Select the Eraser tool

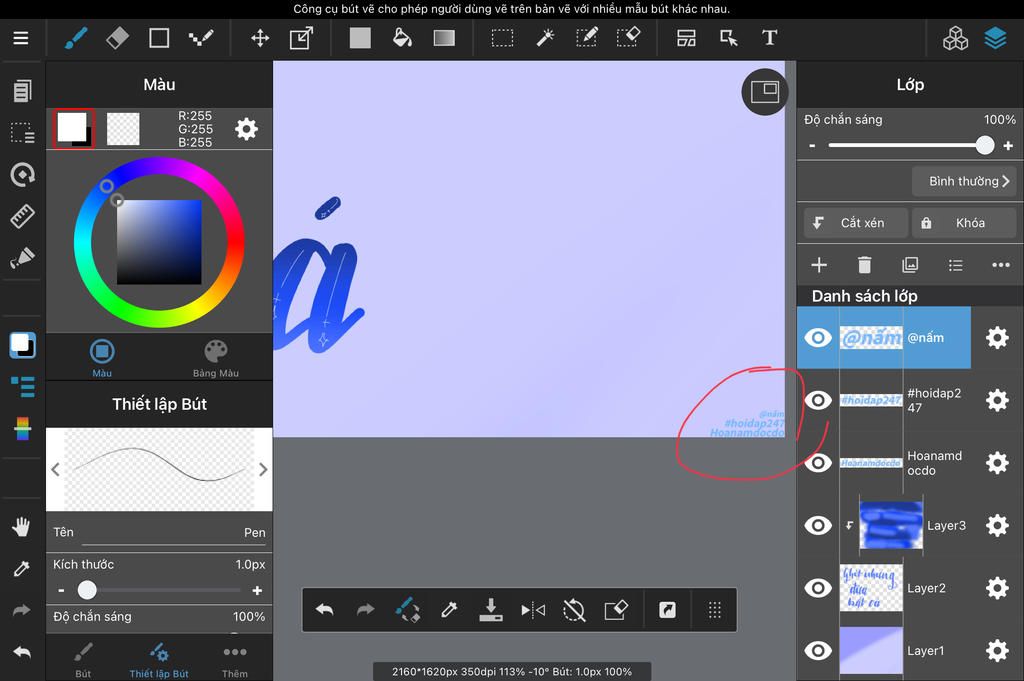tap(117, 38)
